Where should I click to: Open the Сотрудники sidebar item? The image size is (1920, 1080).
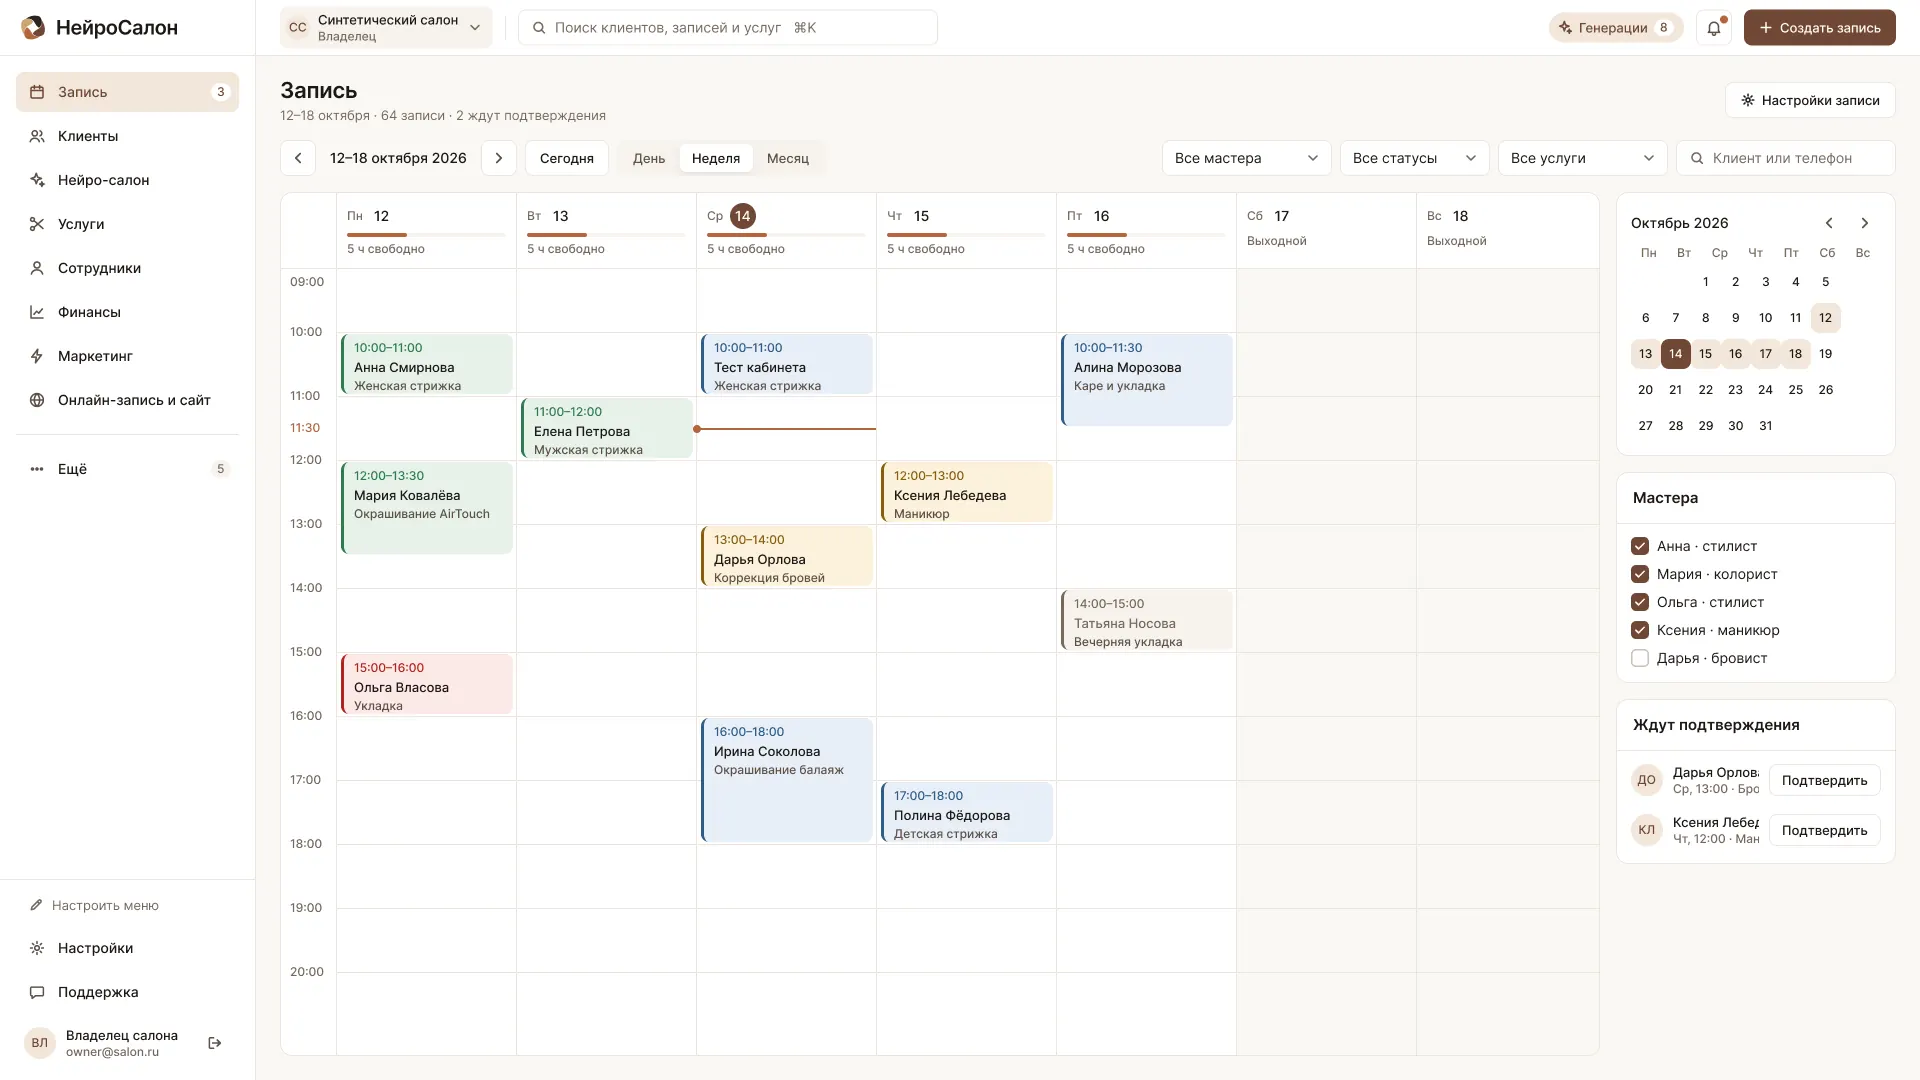click(x=127, y=268)
